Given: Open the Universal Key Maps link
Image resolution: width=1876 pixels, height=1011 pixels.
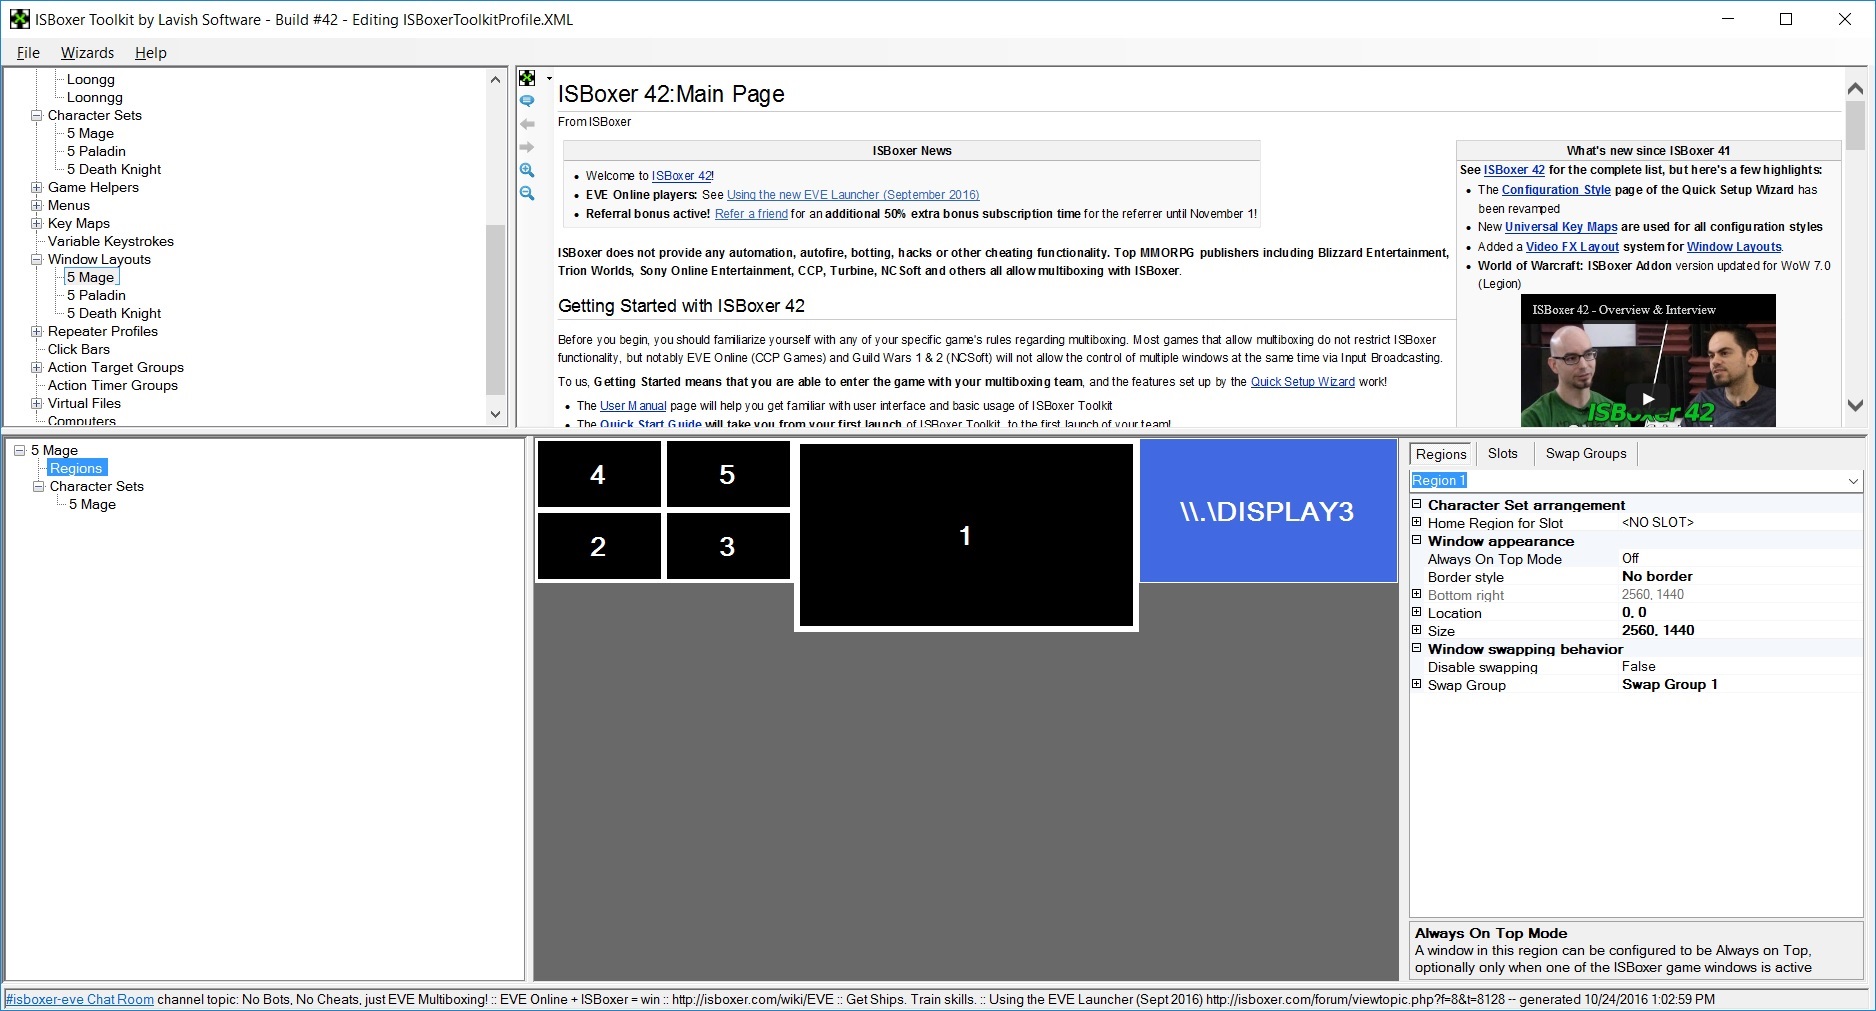Looking at the screenshot, I should click(1561, 227).
